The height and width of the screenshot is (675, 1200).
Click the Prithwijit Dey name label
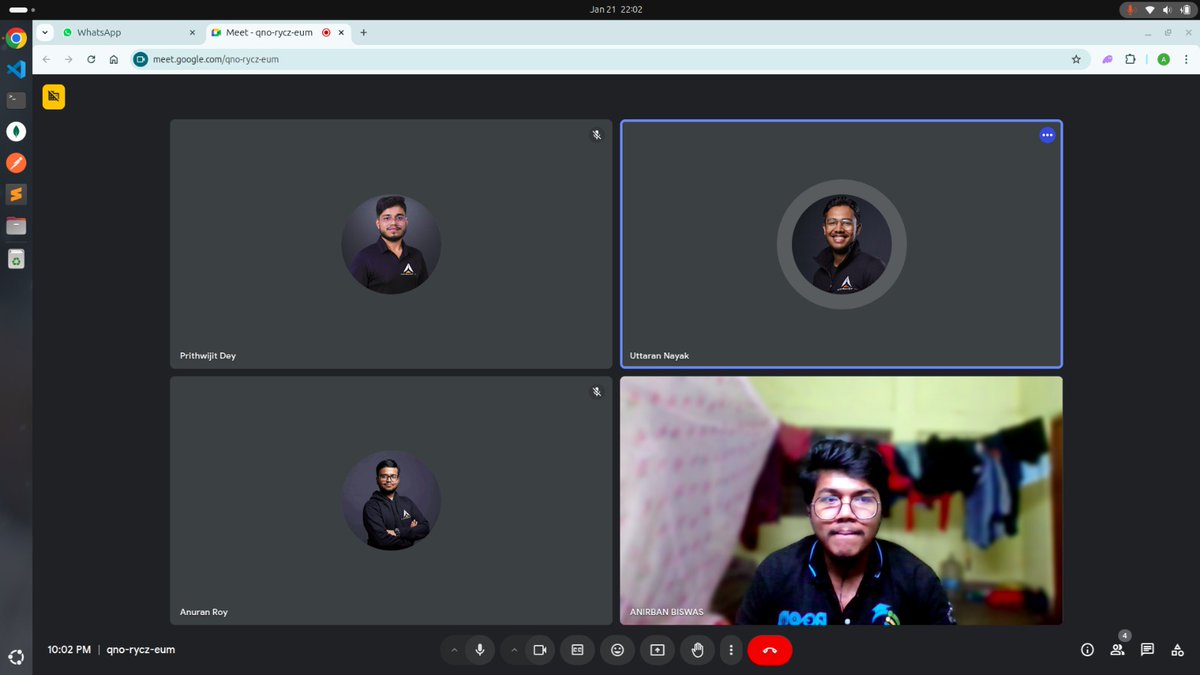coord(208,356)
